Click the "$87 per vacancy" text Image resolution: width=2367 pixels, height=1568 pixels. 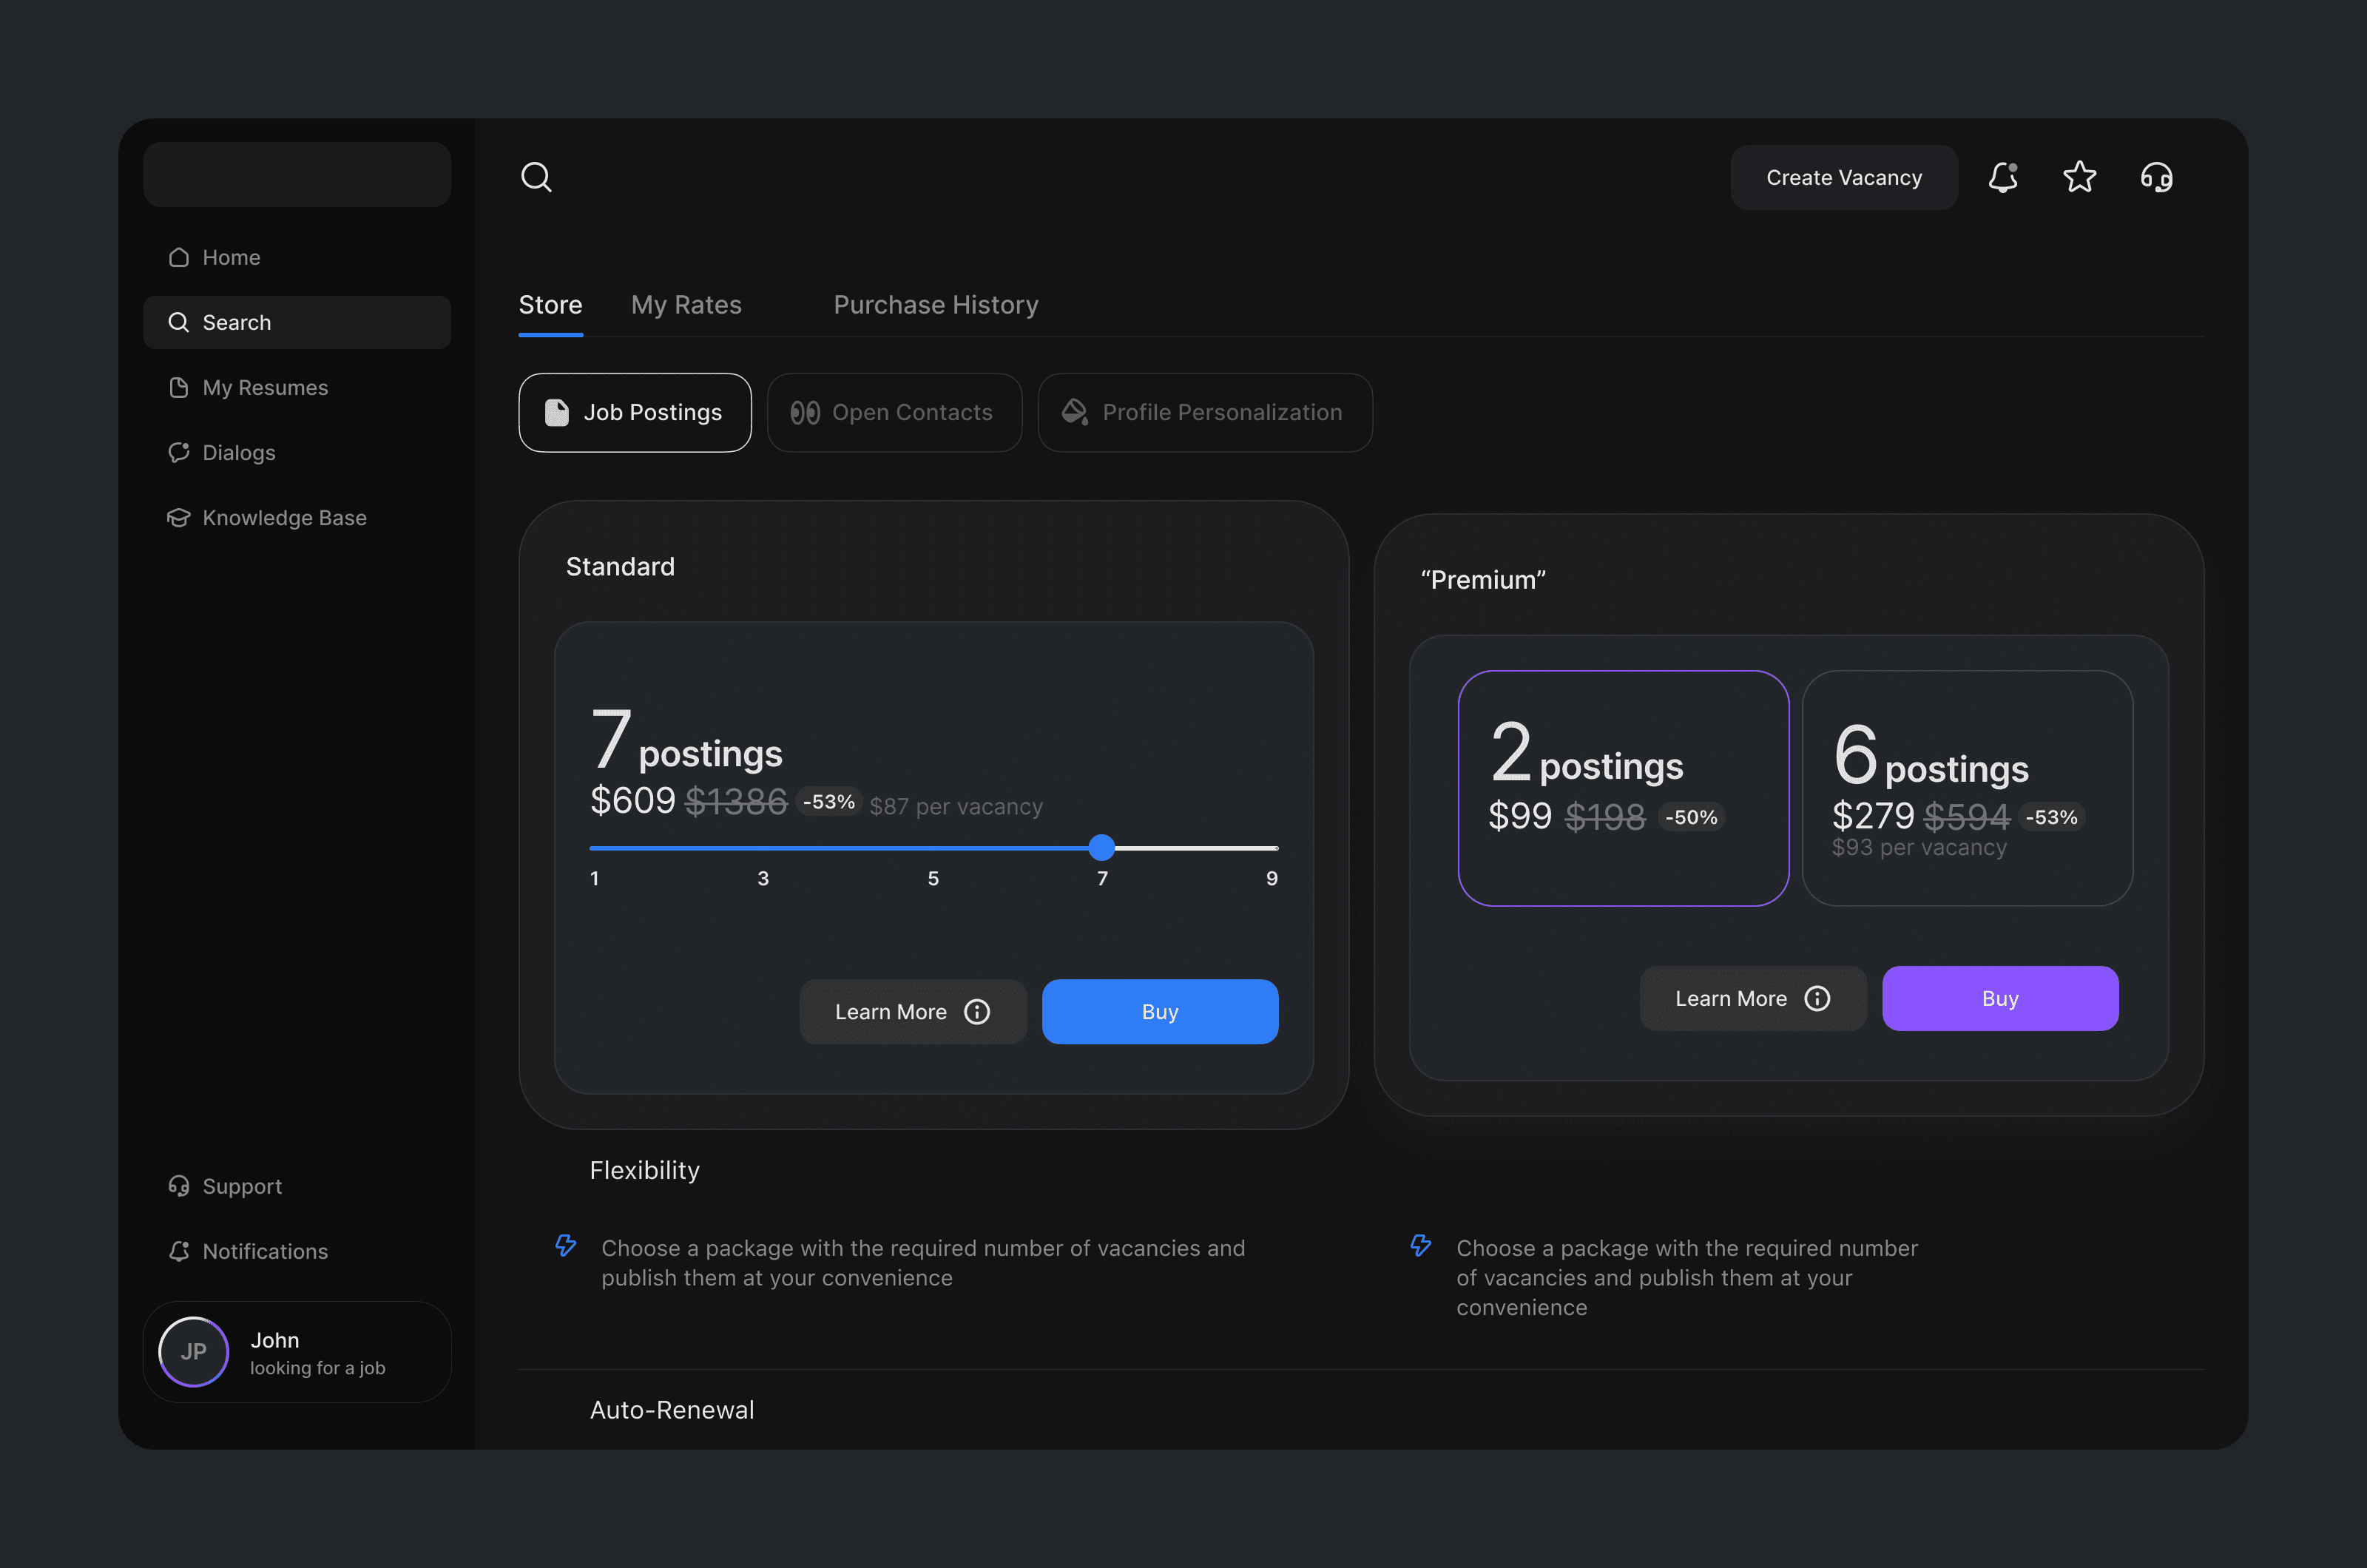point(956,807)
